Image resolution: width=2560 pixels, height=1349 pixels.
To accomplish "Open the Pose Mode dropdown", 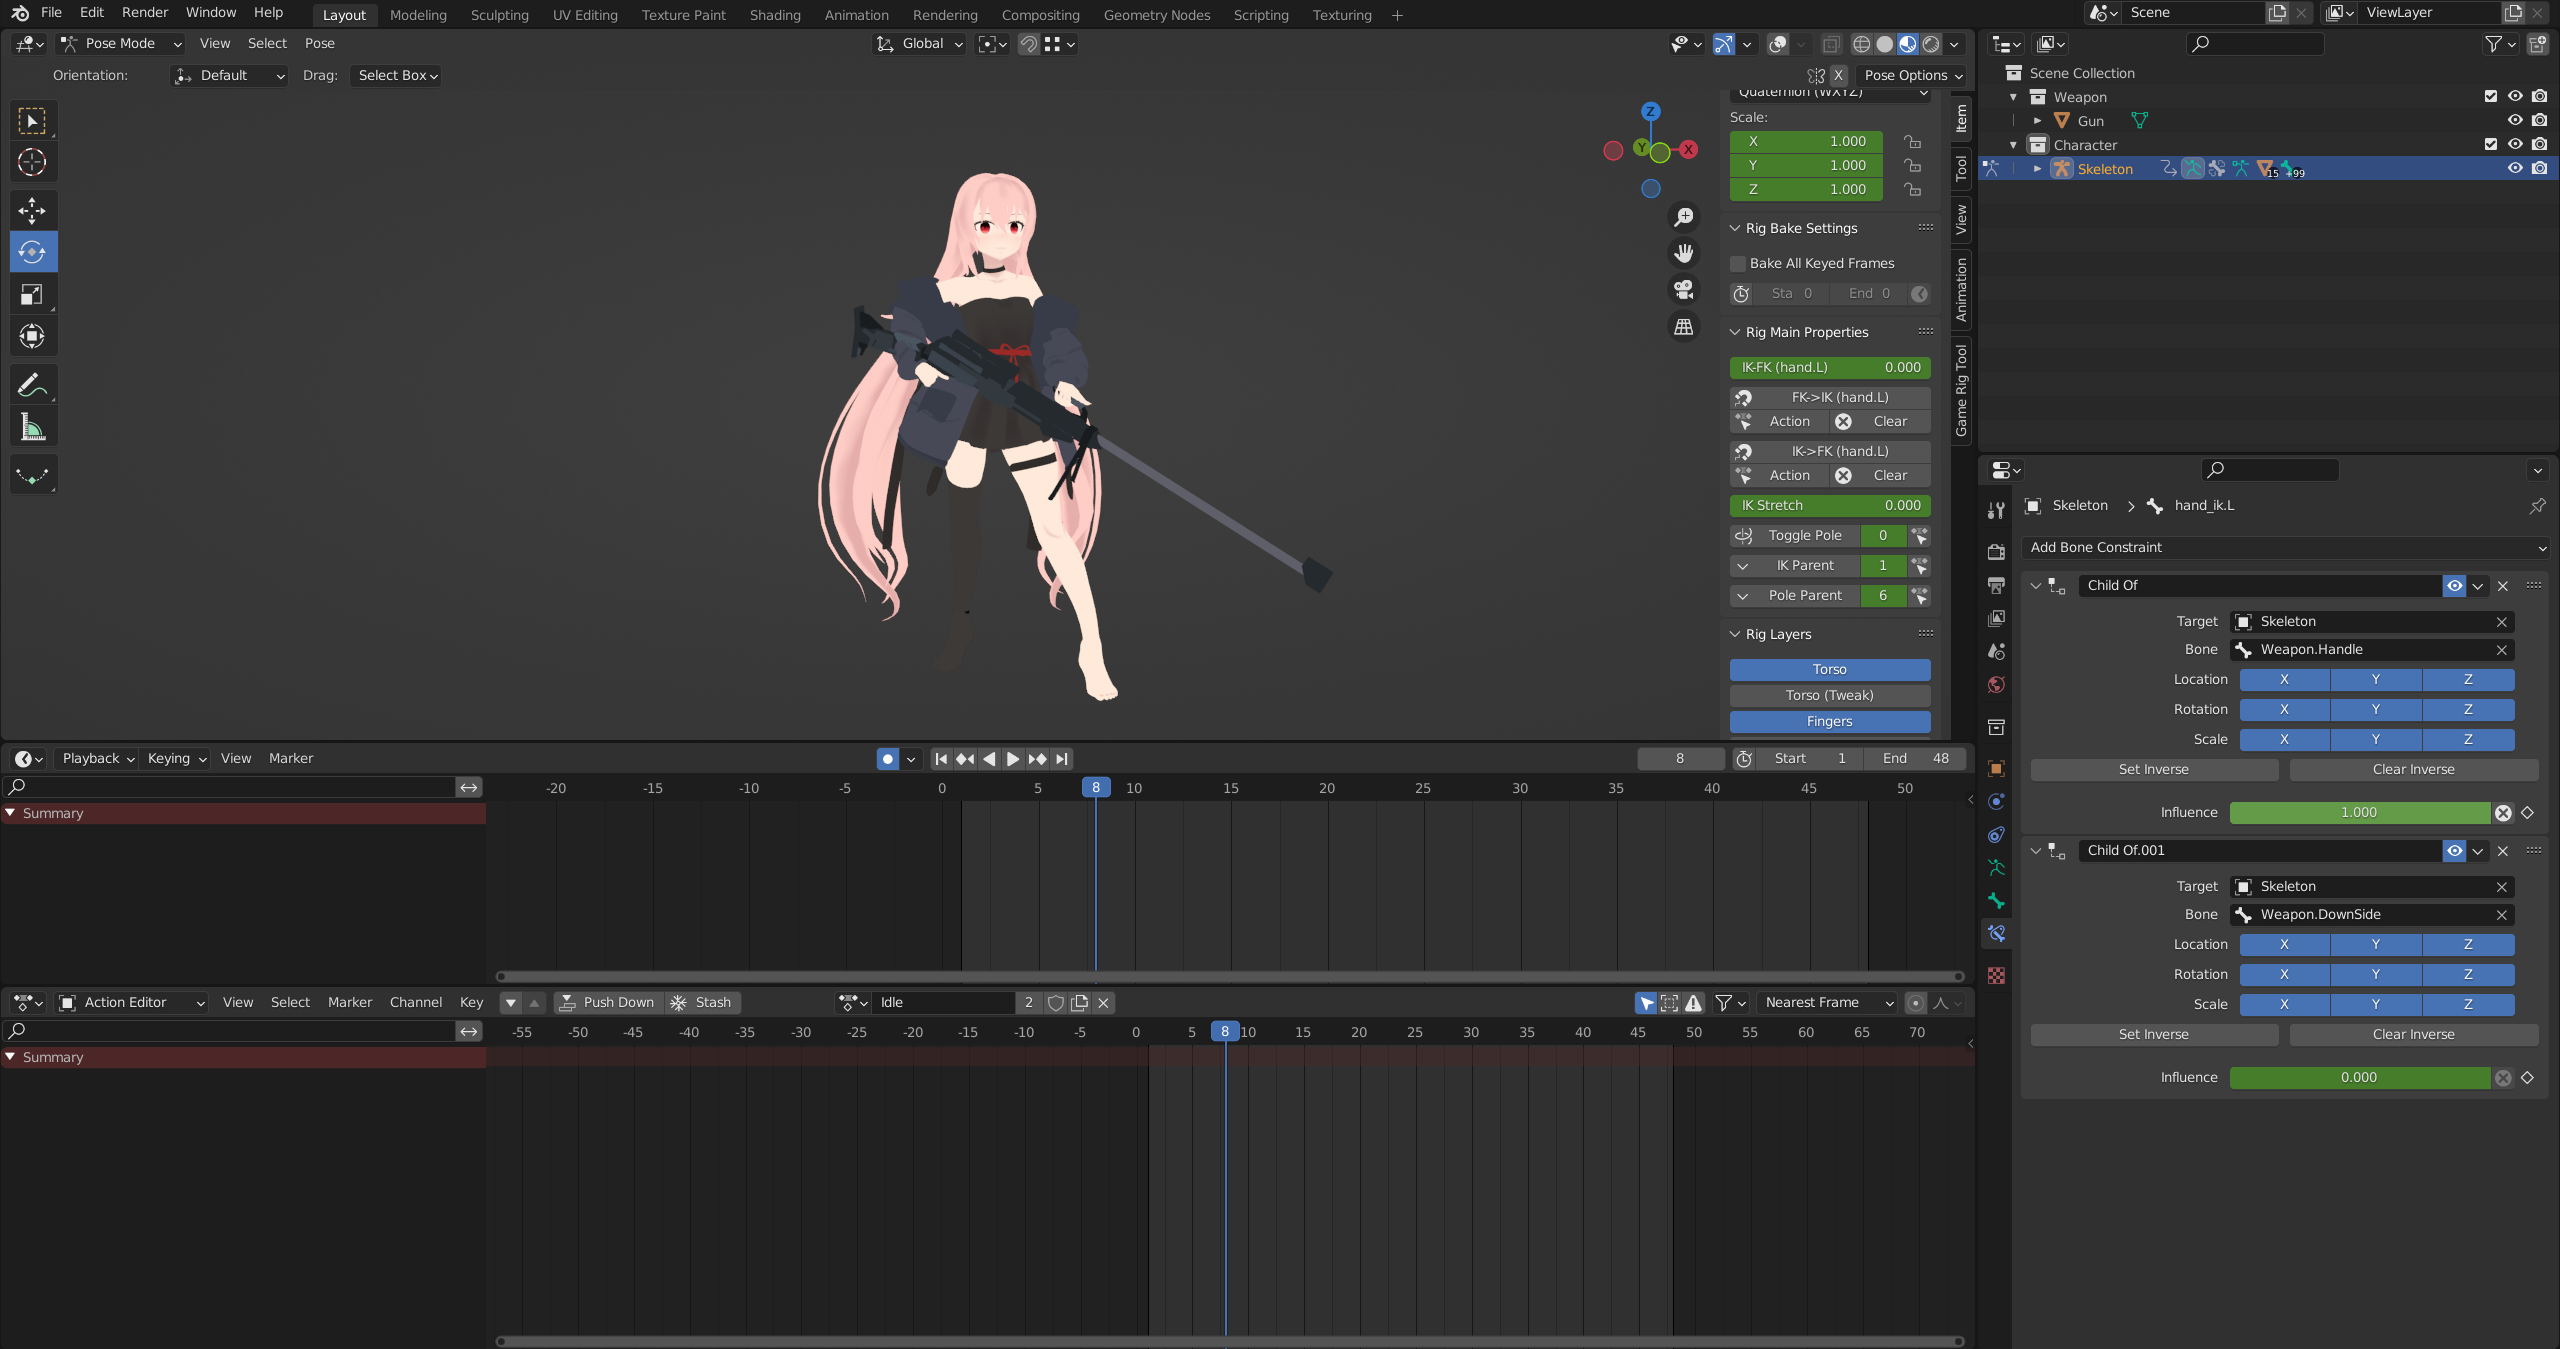I will [121, 44].
